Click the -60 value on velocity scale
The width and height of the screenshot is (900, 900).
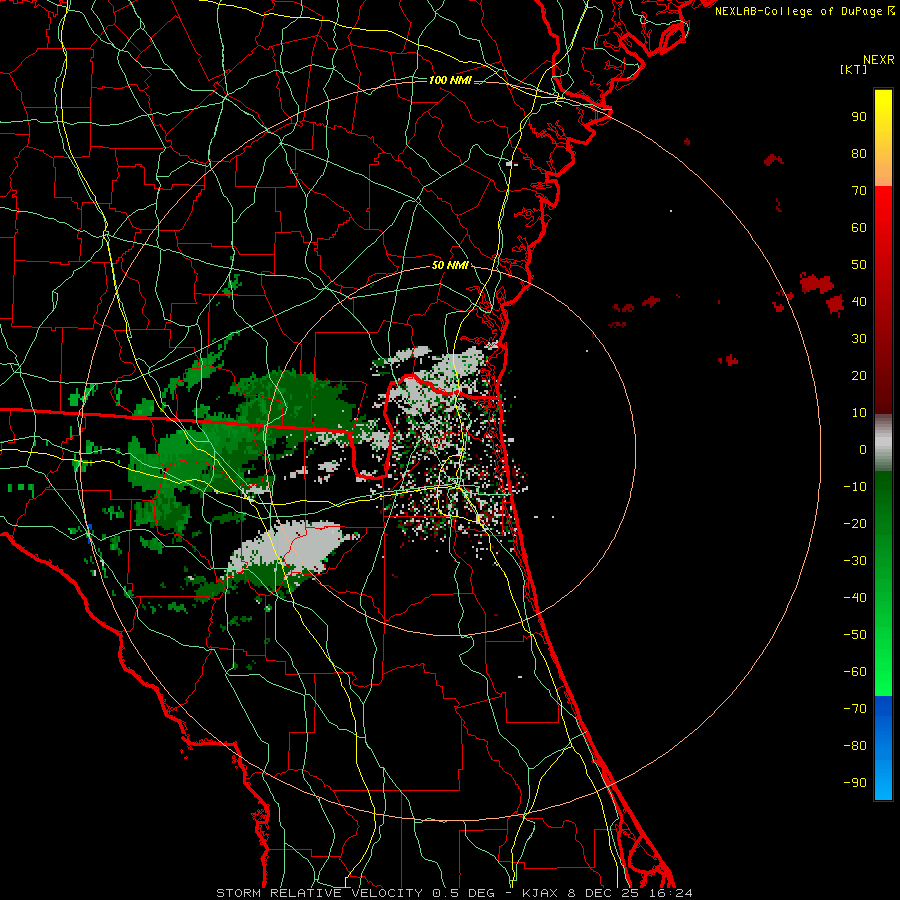coord(855,672)
